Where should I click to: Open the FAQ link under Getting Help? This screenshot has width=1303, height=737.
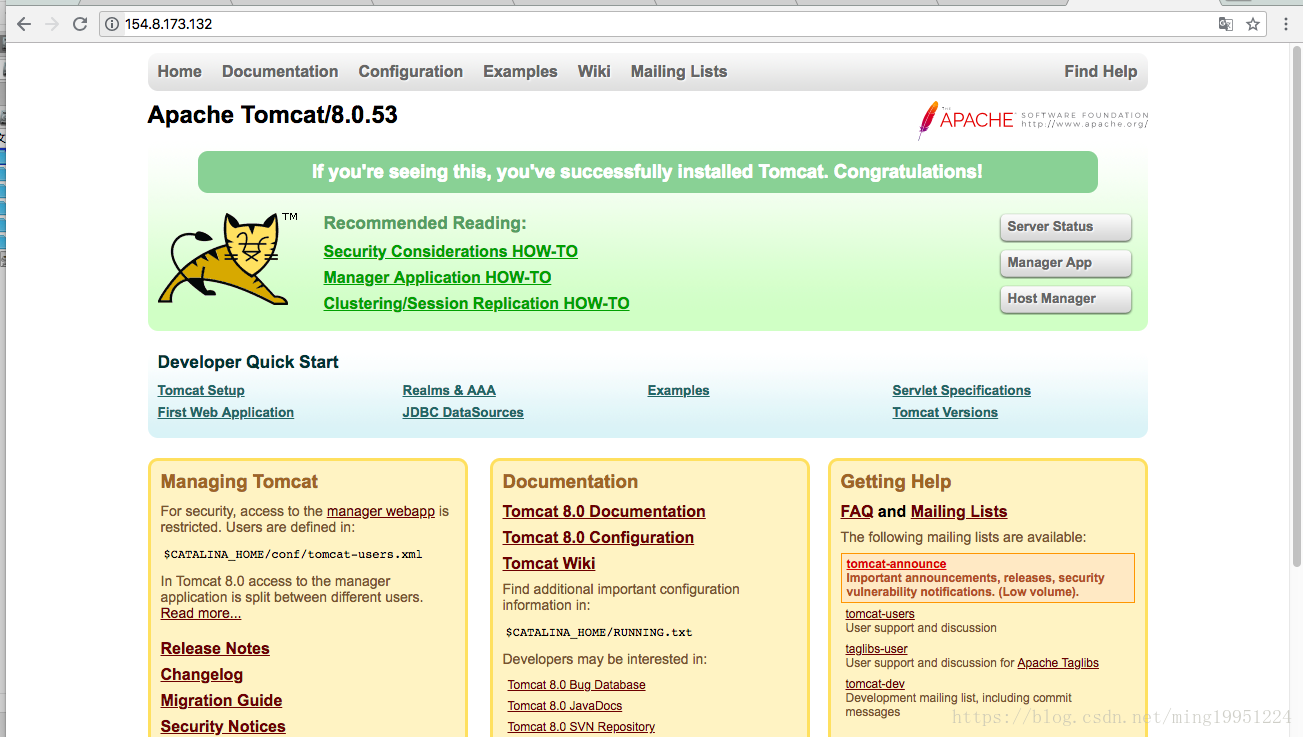click(857, 512)
